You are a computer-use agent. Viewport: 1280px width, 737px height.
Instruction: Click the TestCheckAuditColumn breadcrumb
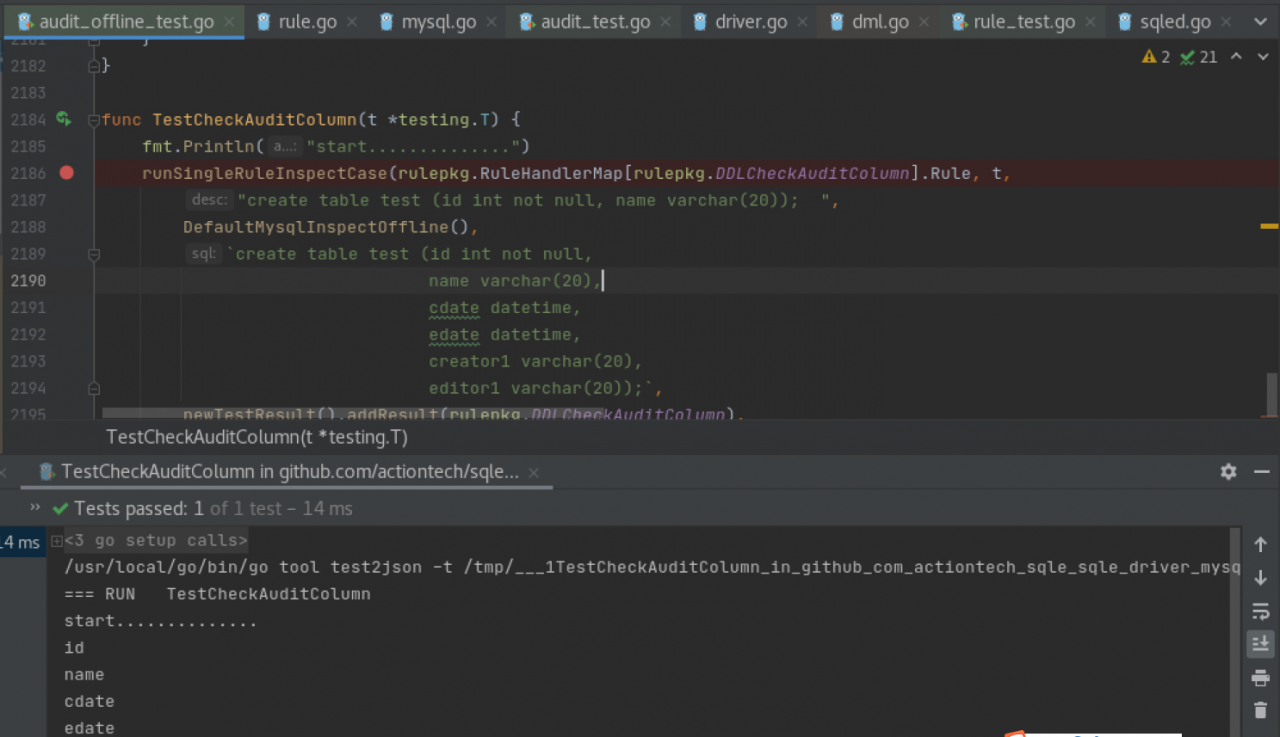click(x=257, y=437)
